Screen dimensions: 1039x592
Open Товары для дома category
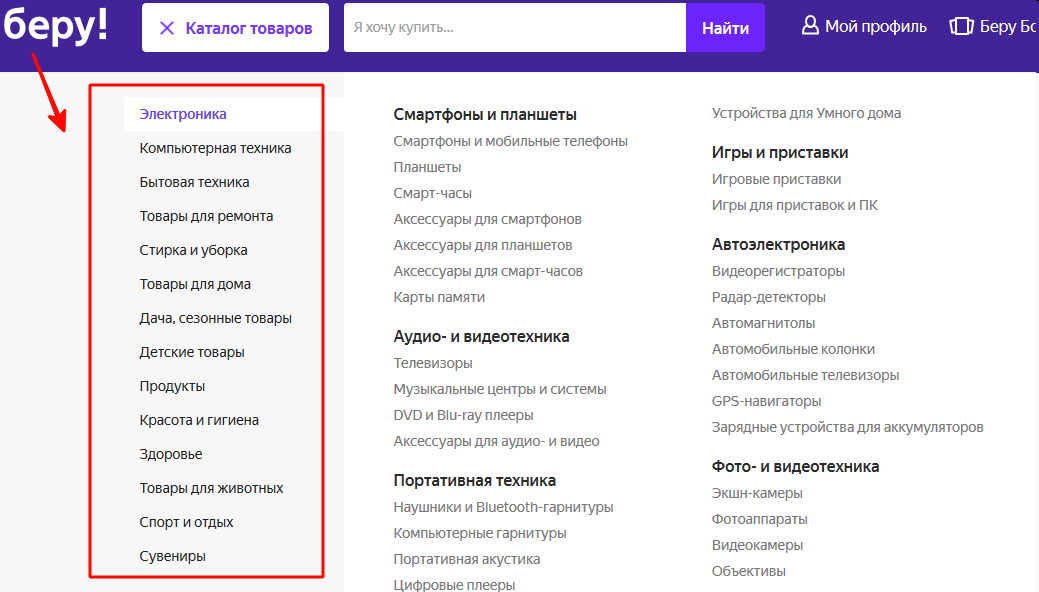(x=195, y=284)
